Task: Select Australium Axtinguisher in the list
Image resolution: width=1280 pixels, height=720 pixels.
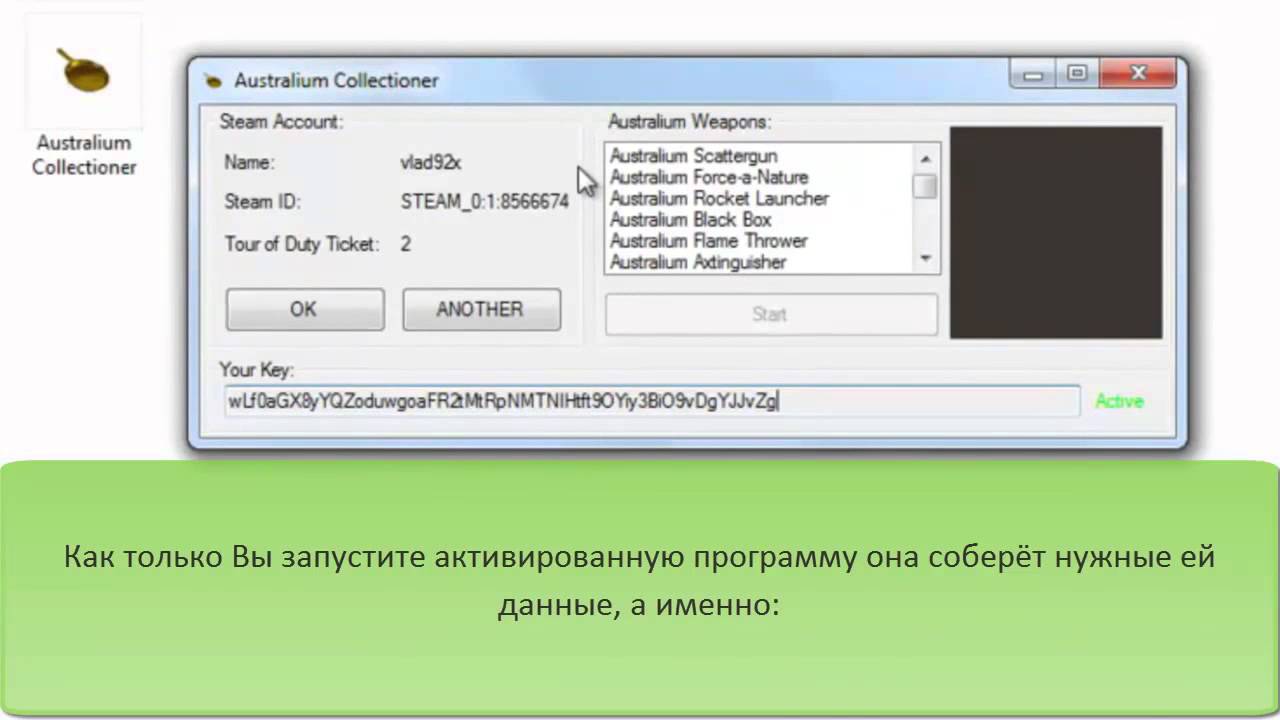Action: coord(758,261)
